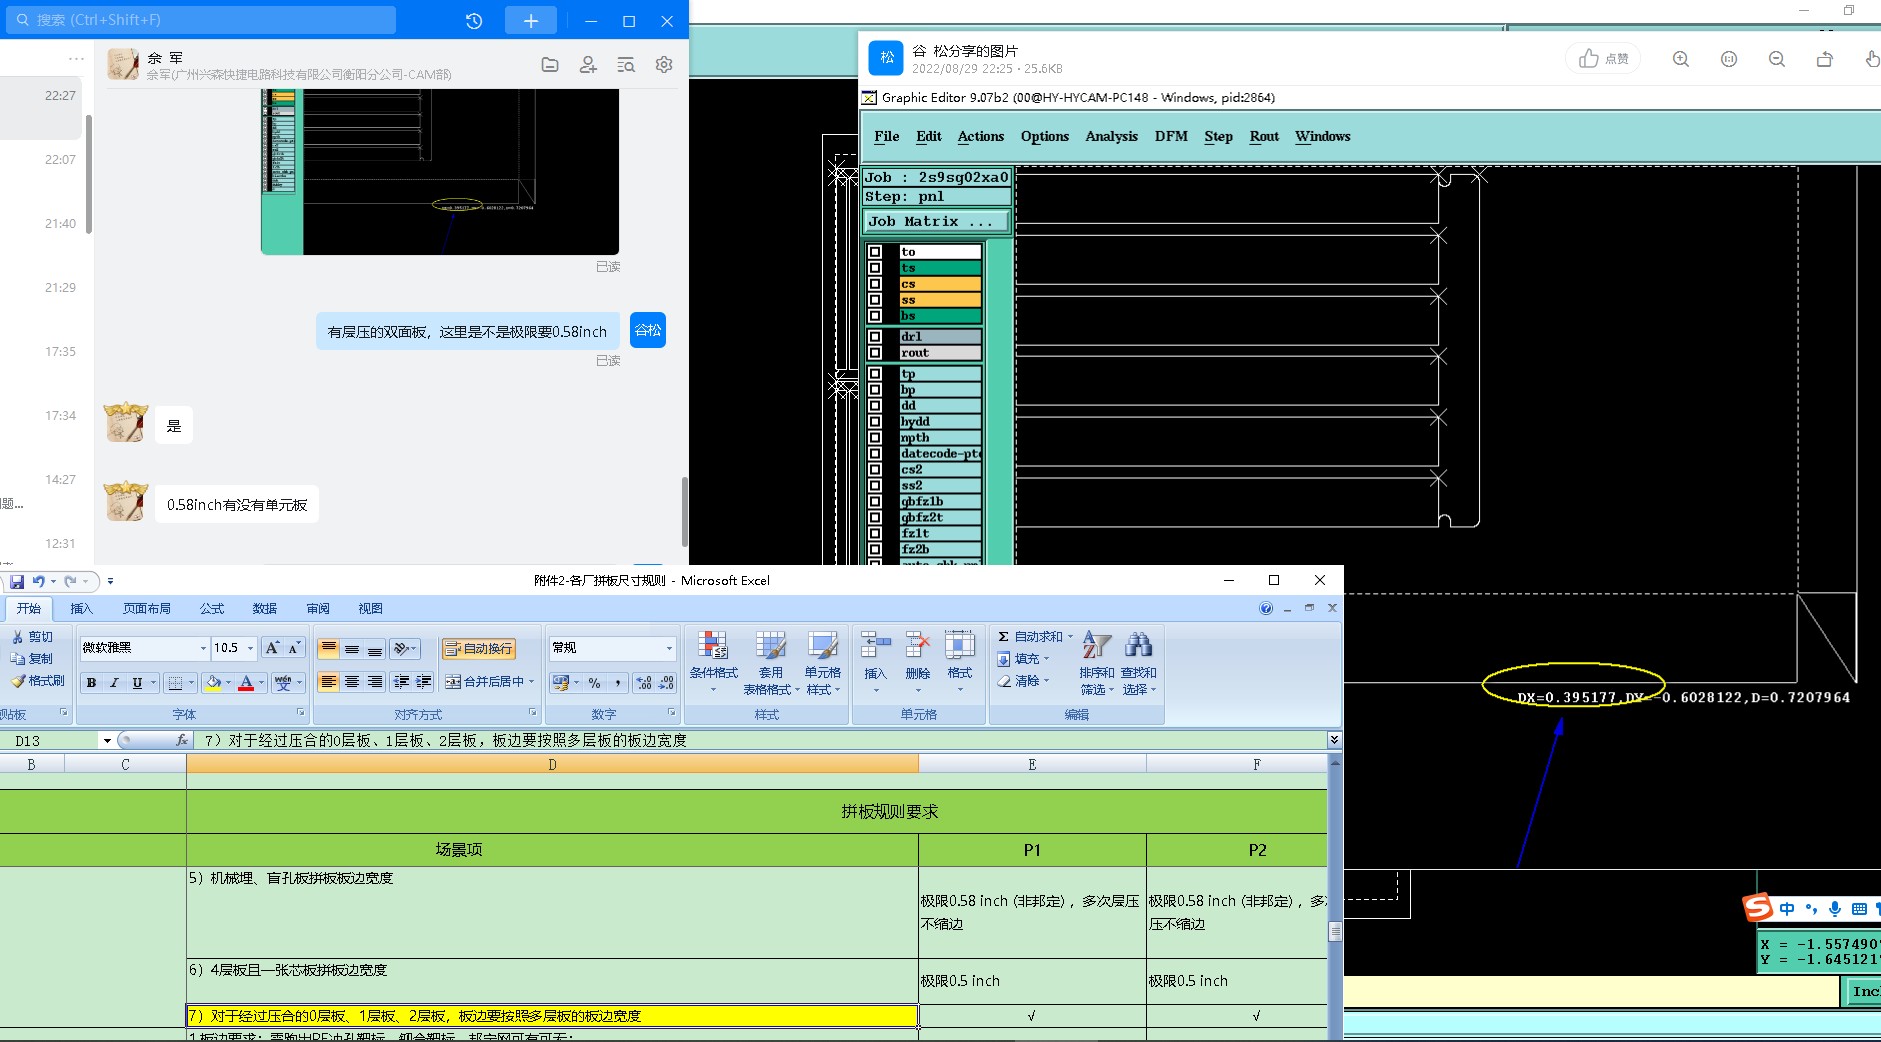Center-align text horizontally in Excel
Viewport: 1881px width, 1042px height.
[x=352, y=682]
